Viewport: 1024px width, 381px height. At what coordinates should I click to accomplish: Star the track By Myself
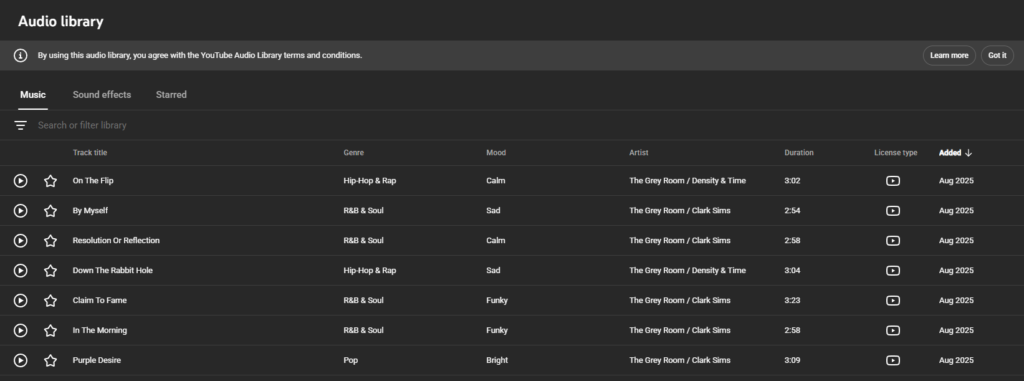[x=50, y=211]
